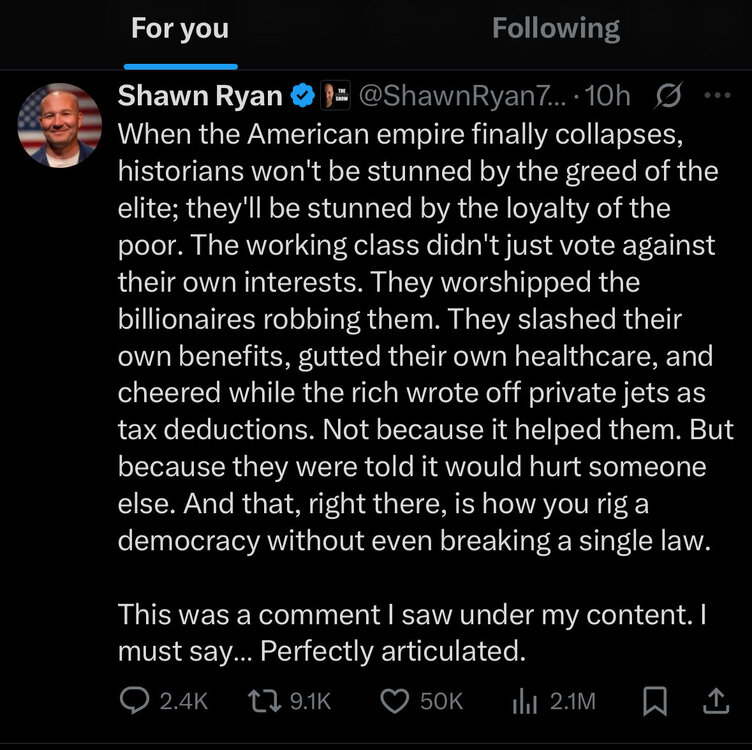Click the Shawn Ryan display name
752x750 pixels.
pyautogui.click(x=200, y=96)
